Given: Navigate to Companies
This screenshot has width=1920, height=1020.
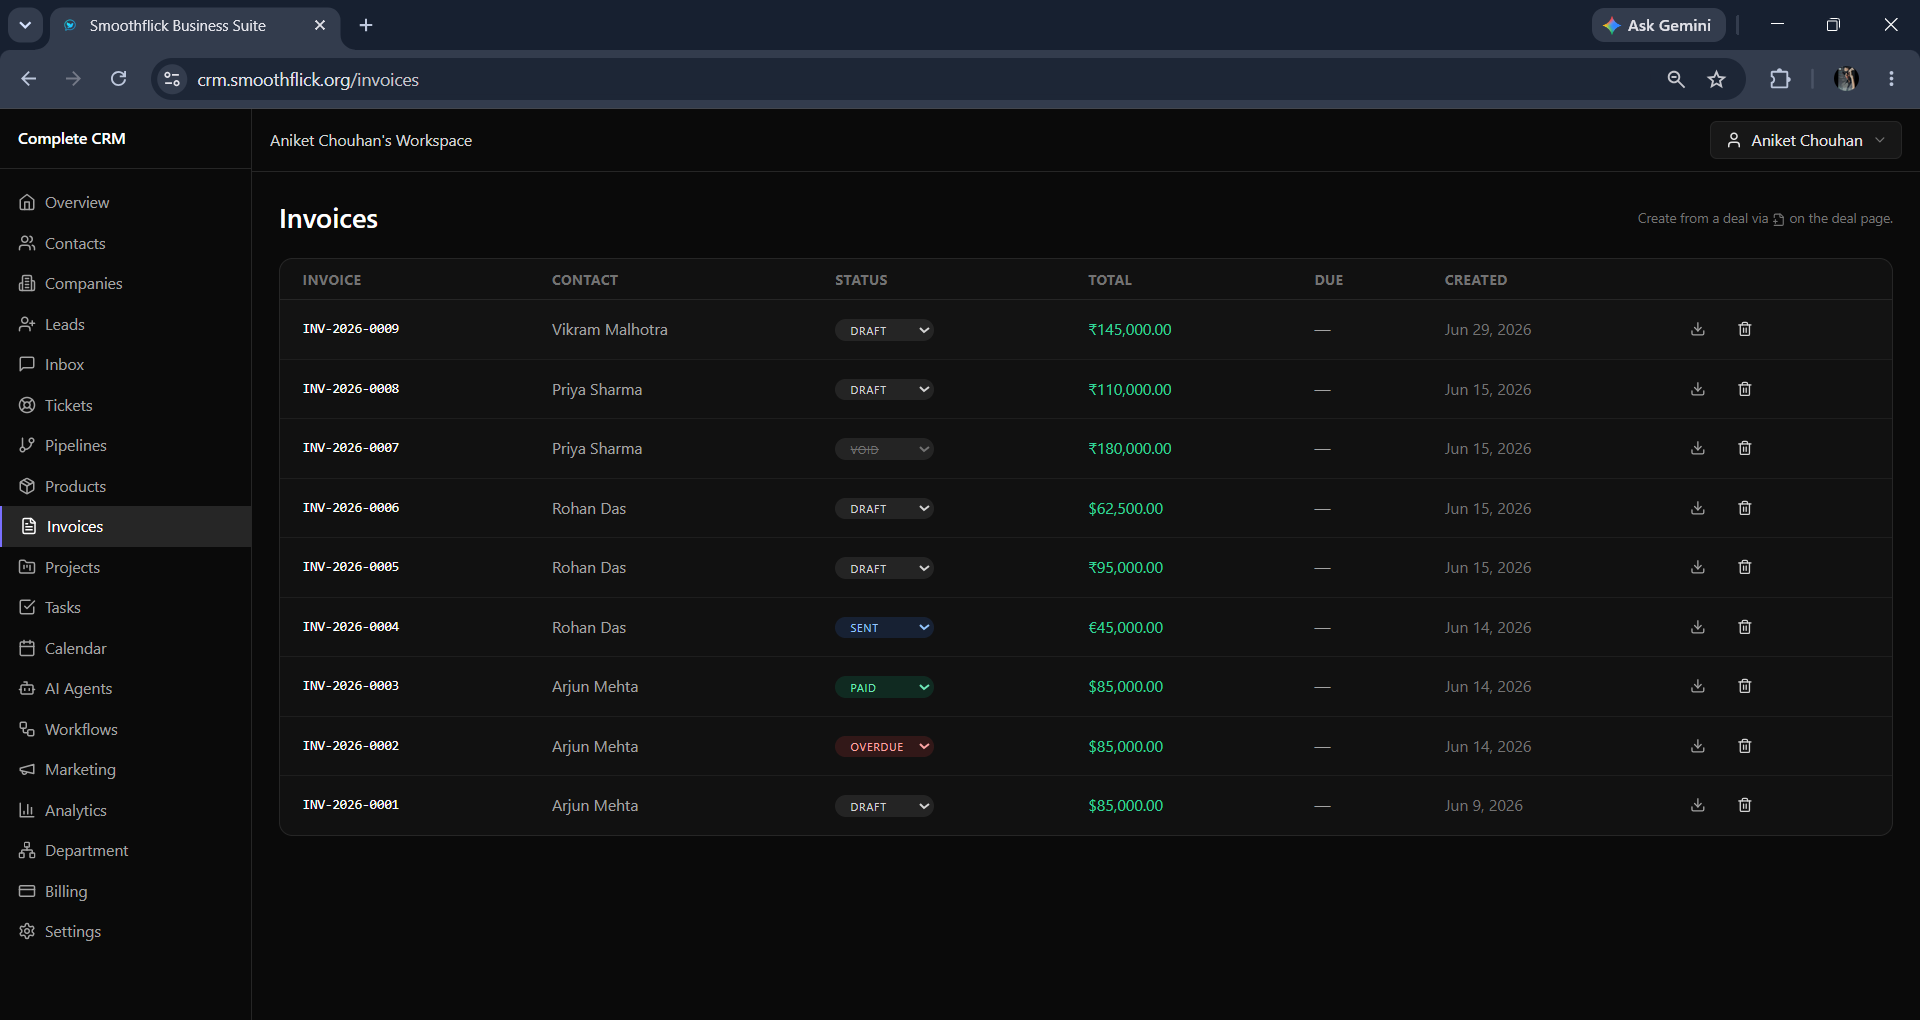Looking at the screenshot, I should (125, 283).
